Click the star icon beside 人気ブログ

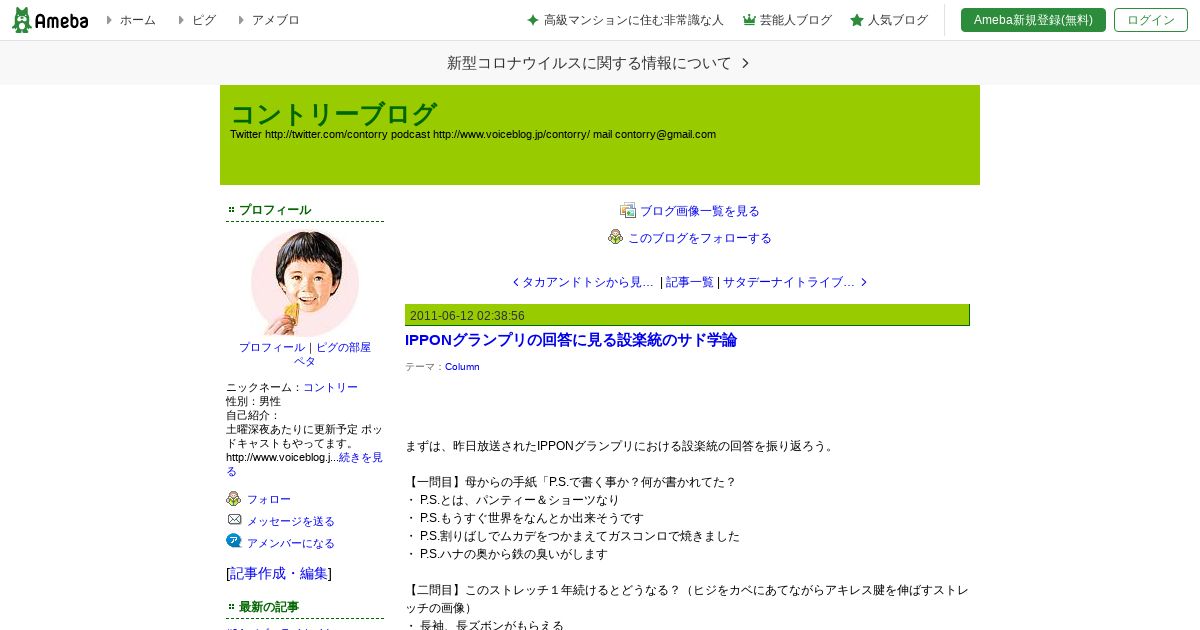point(857,20)
